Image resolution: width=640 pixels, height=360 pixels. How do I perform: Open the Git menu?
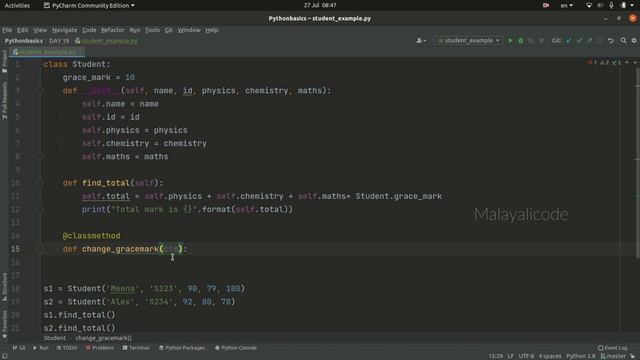tap(169, 30)
